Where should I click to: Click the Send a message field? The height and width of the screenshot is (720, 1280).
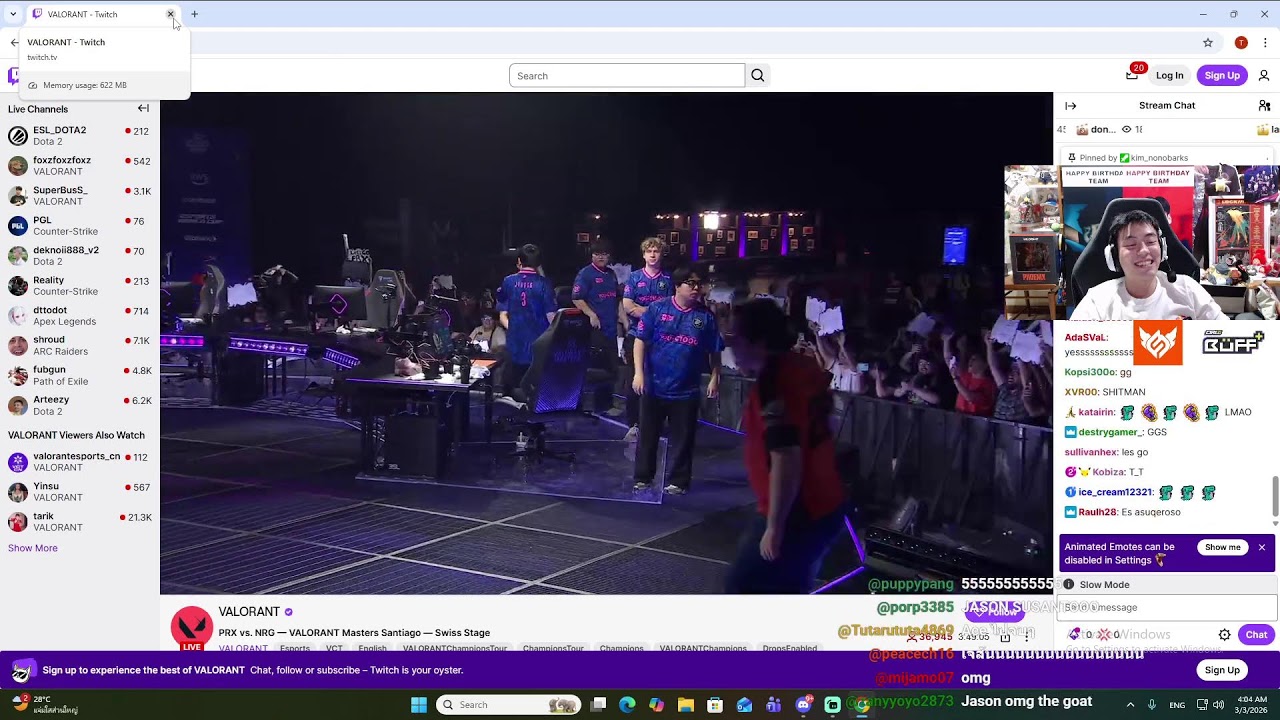click(x=1166, y=607)
